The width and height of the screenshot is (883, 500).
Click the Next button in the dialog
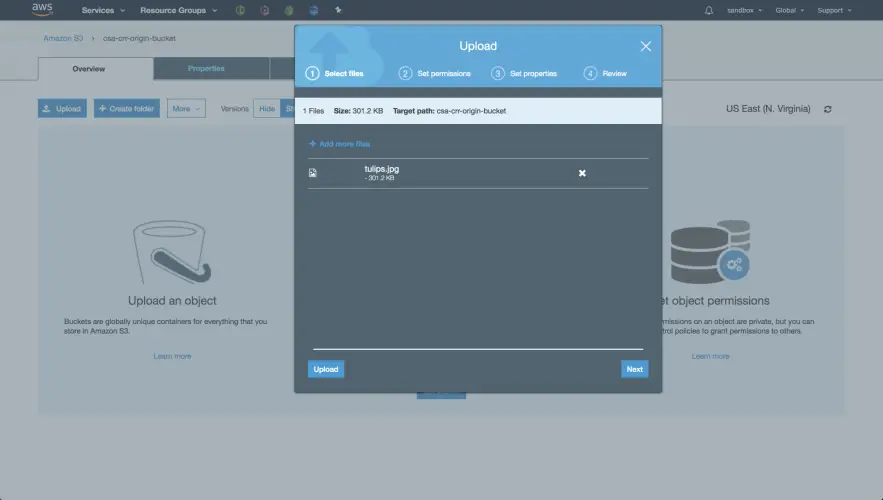coord(635,369)
